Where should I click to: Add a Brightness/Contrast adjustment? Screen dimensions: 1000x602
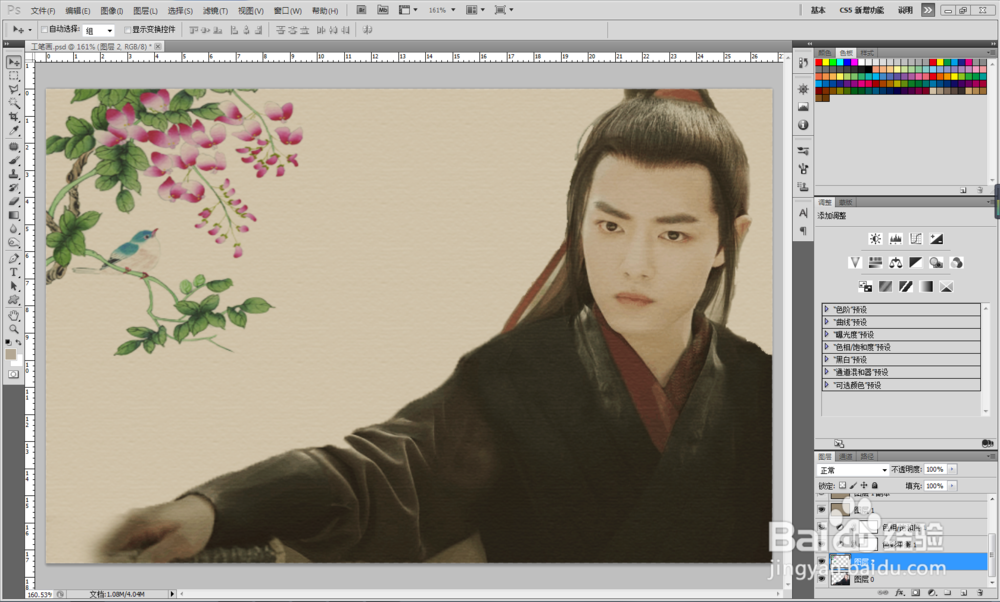coord(875,239)
